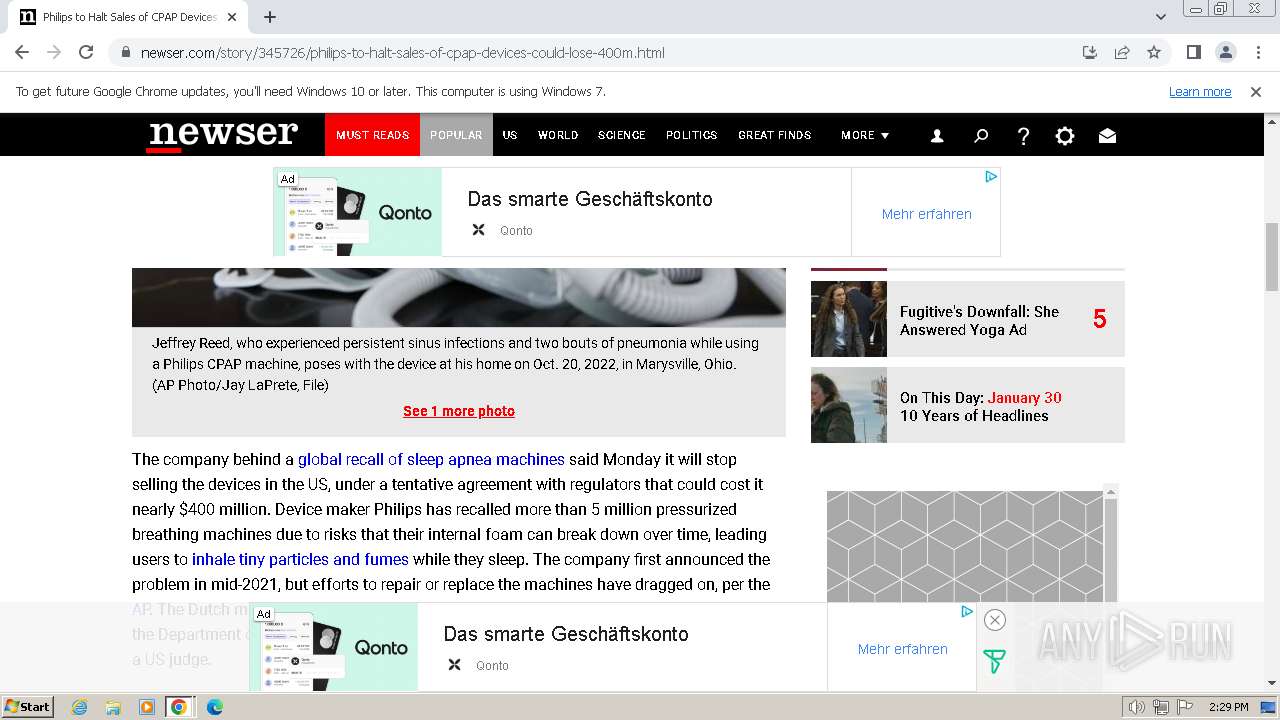Open a new browser tab
Screen dimensions: 1280x720
pyautogui.click(x=270, y=17)
